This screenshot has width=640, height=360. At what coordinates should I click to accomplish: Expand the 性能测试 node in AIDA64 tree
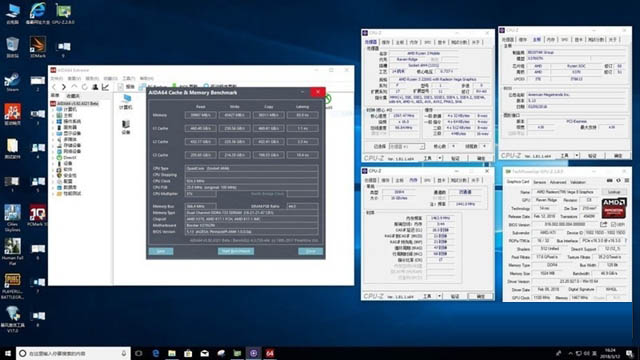[53, 193]
